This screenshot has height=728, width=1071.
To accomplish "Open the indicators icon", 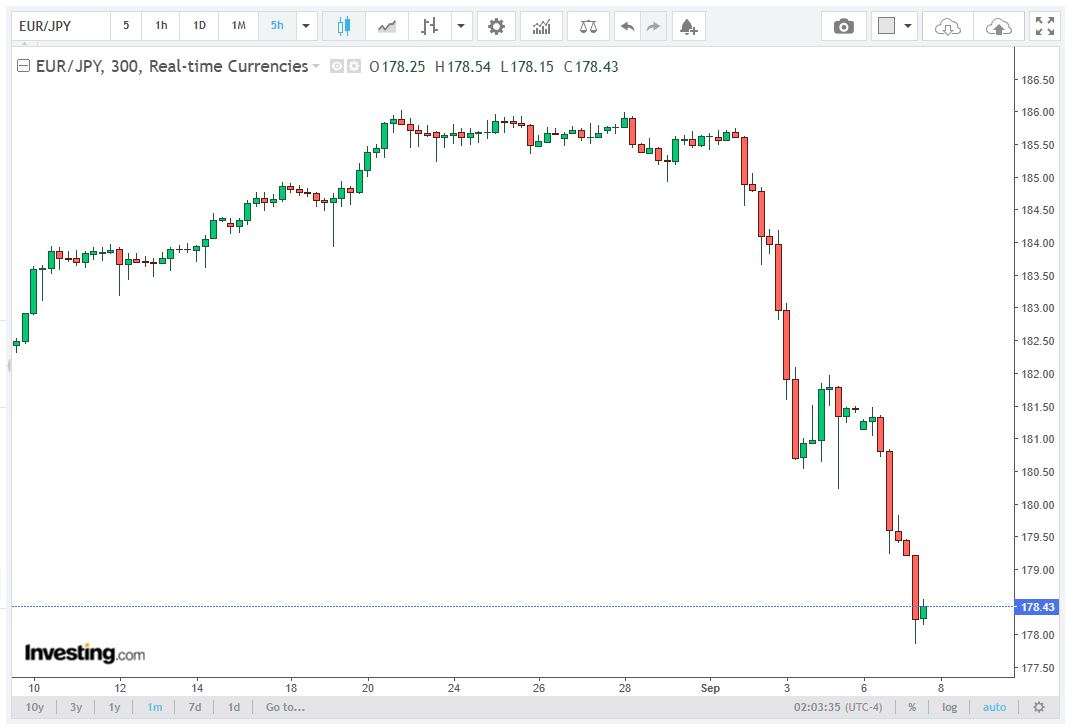I will (541, 26).
